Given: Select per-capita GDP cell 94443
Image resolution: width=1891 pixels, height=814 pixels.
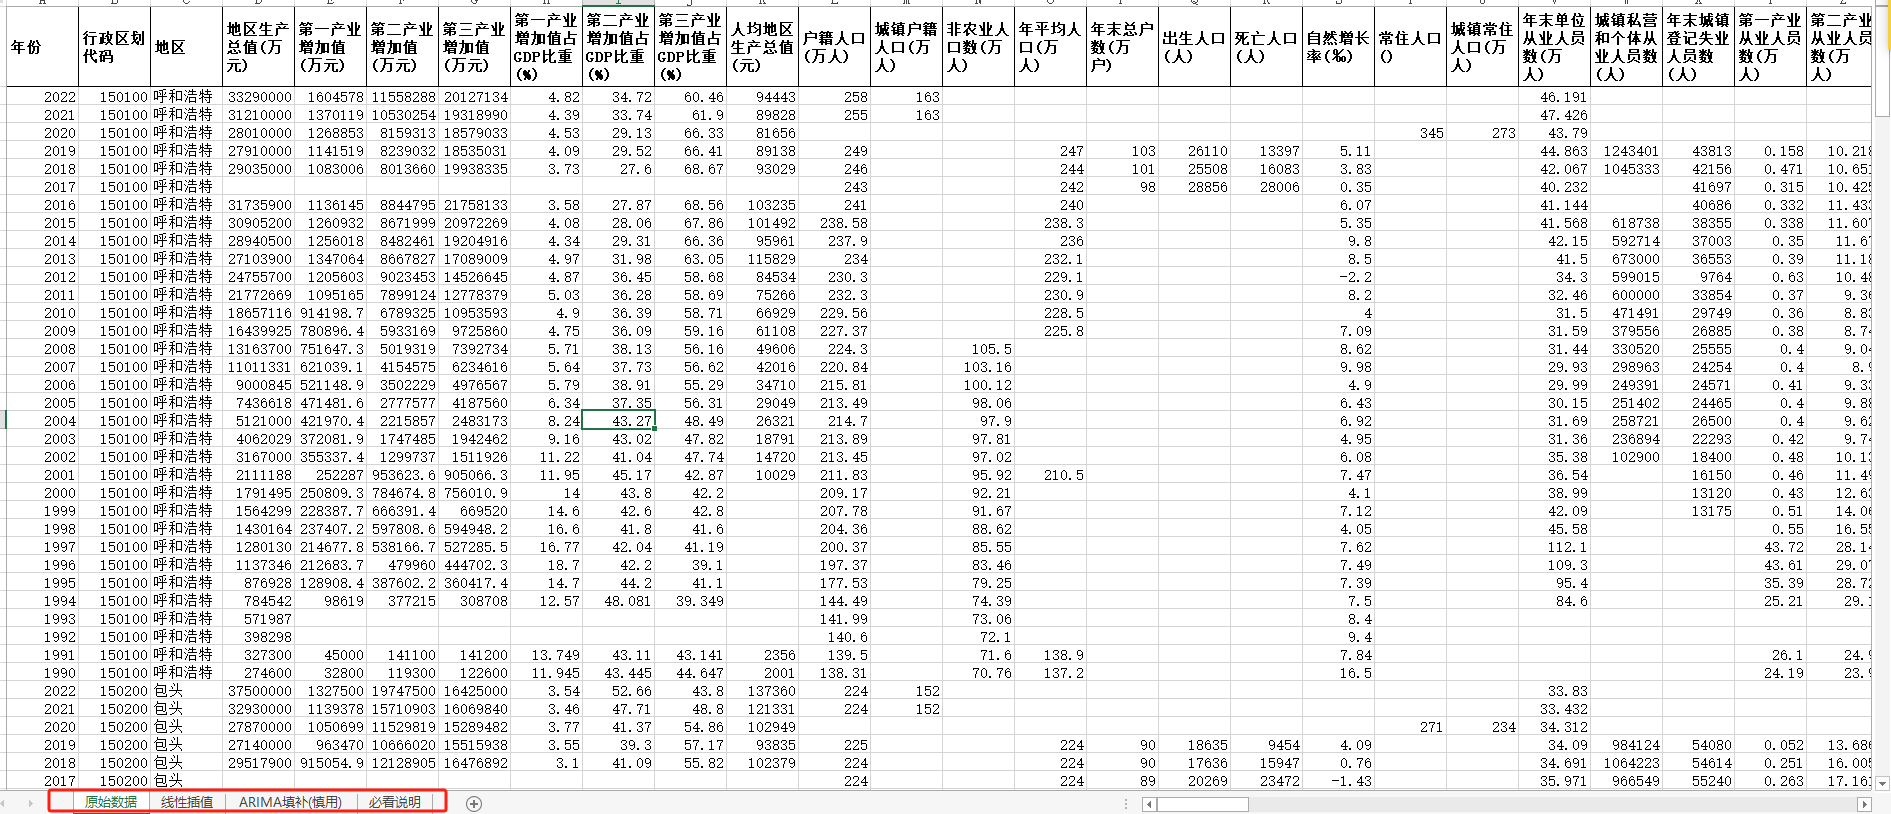Looking at the screenshot, I should click(762, 97).
